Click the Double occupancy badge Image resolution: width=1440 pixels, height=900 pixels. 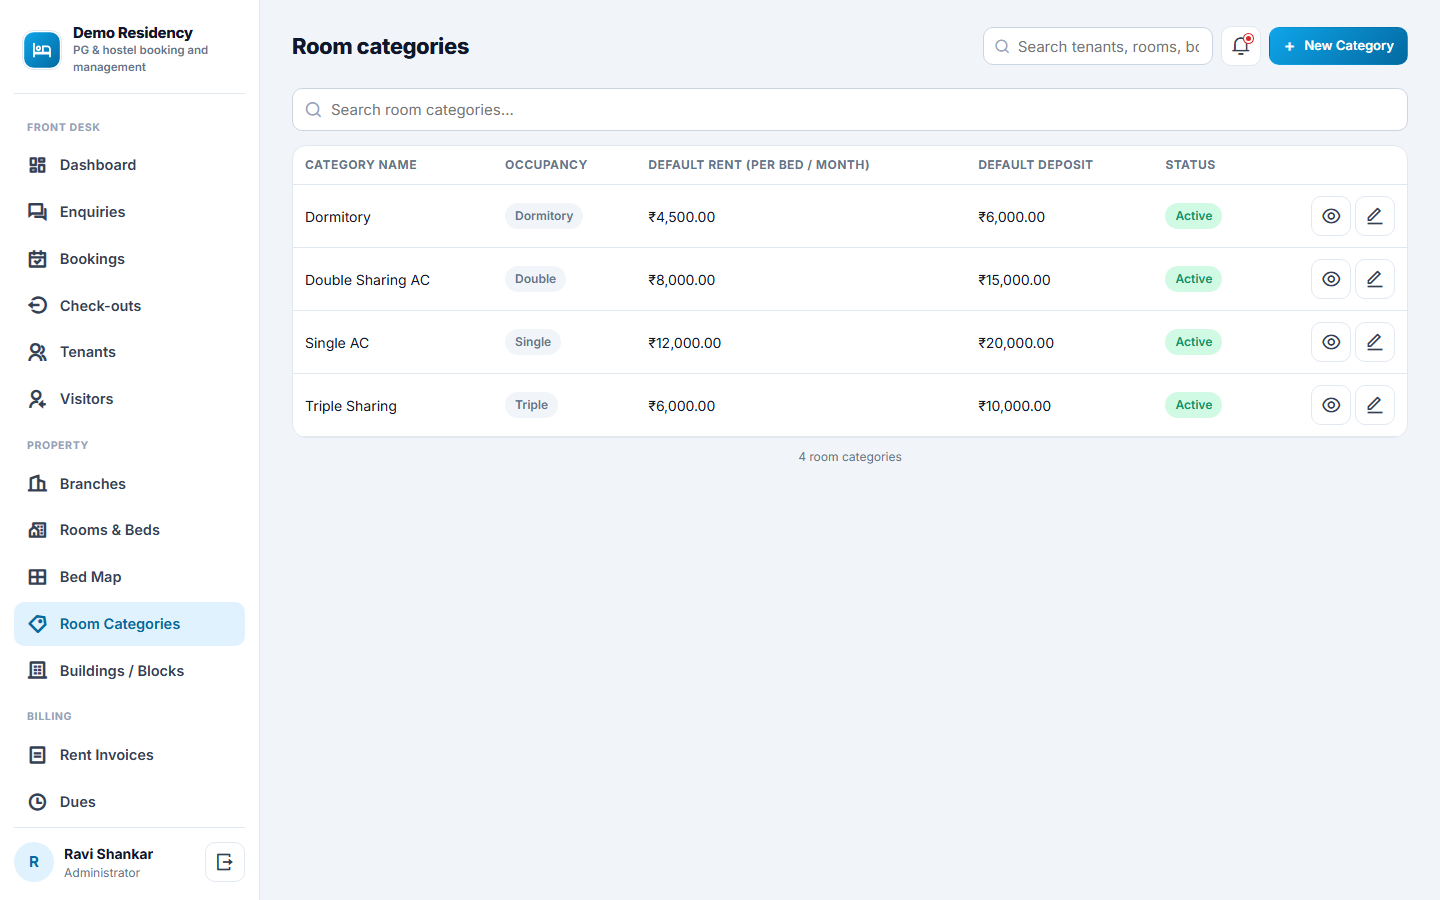[x=535, y=279]
